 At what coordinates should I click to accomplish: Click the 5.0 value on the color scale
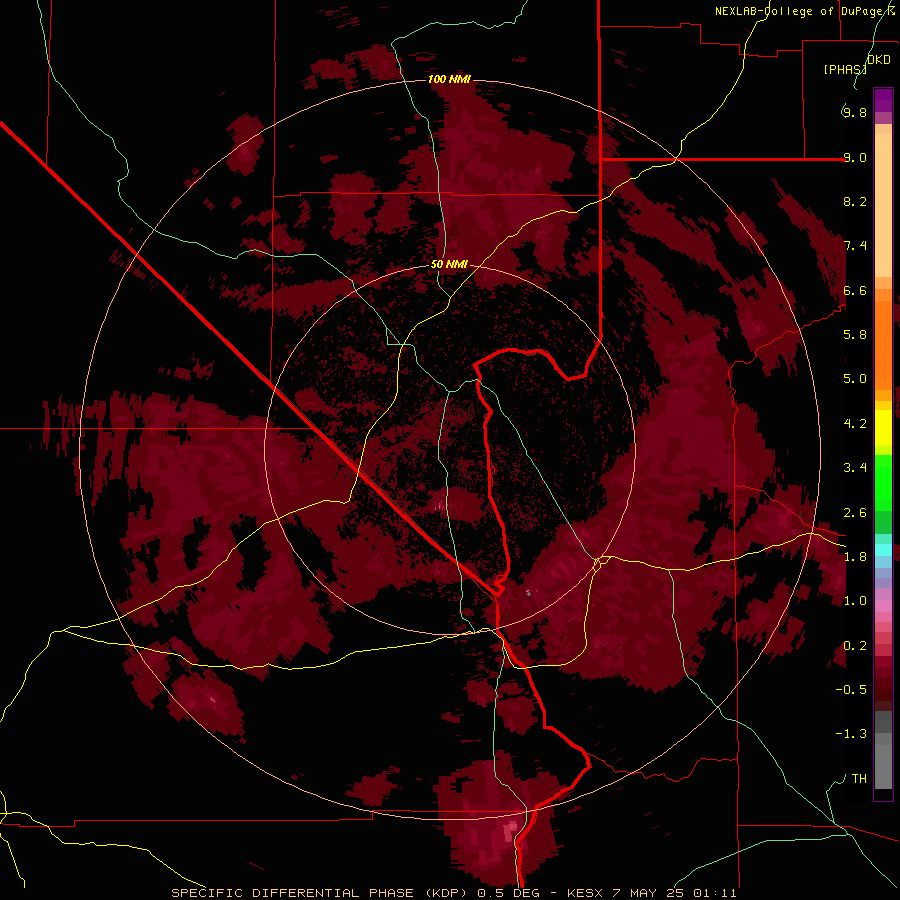(855, 379)
